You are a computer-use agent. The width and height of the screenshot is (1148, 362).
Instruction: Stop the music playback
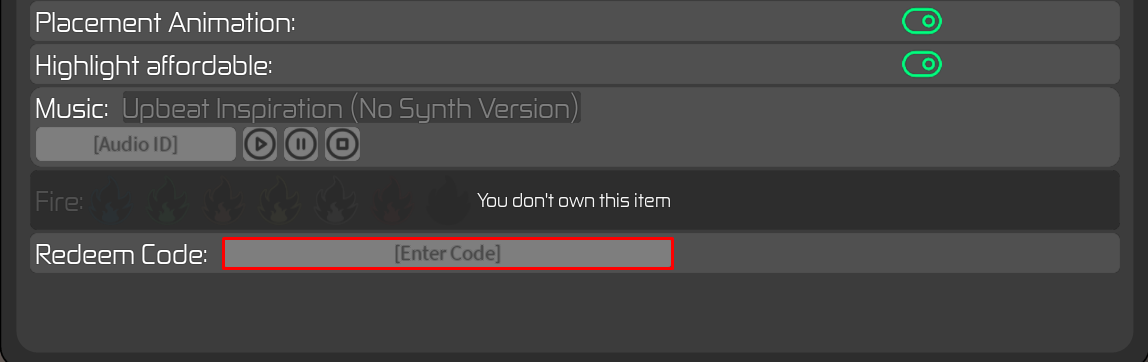tap(342, 144)
